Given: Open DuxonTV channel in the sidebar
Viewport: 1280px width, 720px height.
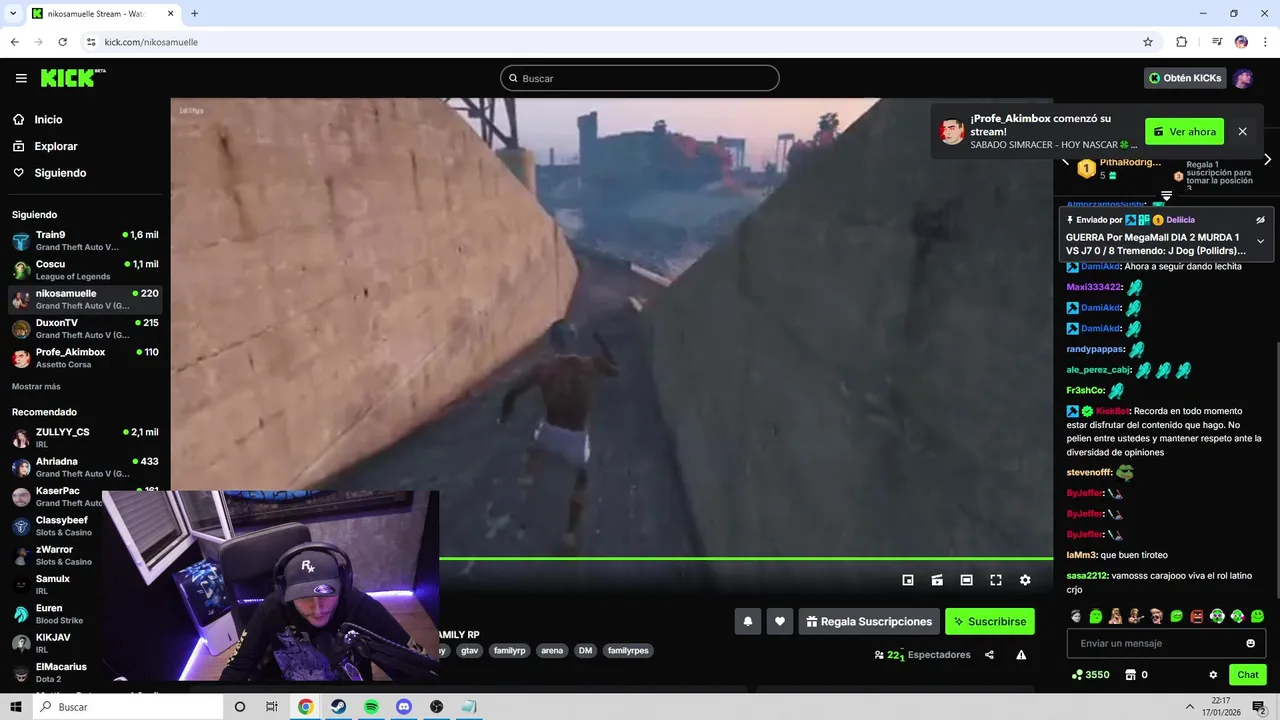Looking at the screenshot, I should (x=85, y=329).
